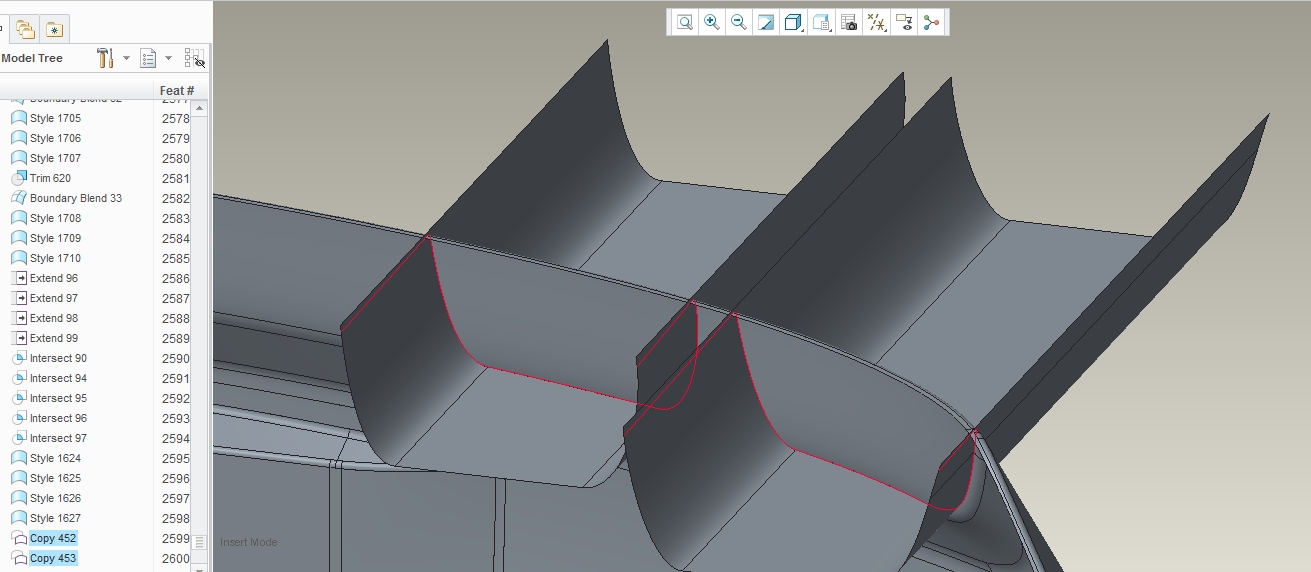Click the Zoom Out magnifier icon
1311x572 pixels.
click(739, 22)
